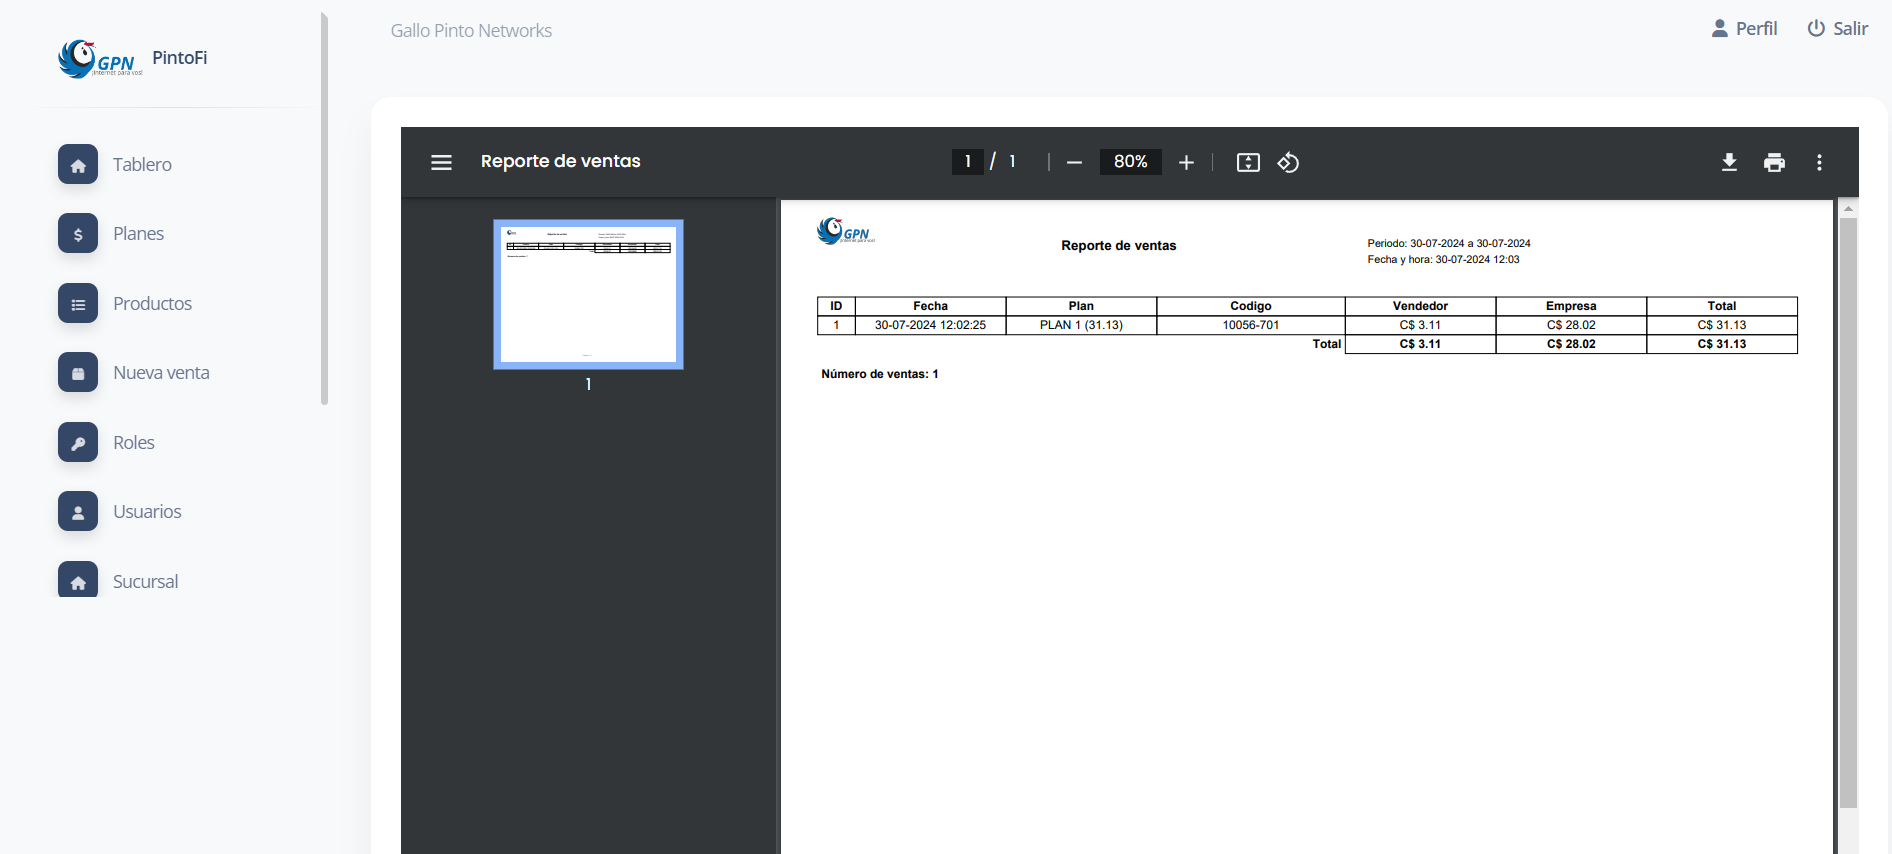The height and width of the screenshot is (854, 1892).
Task: Click the 80% zoom level field
Action: pyautogui.click(x=1130, y=162)
